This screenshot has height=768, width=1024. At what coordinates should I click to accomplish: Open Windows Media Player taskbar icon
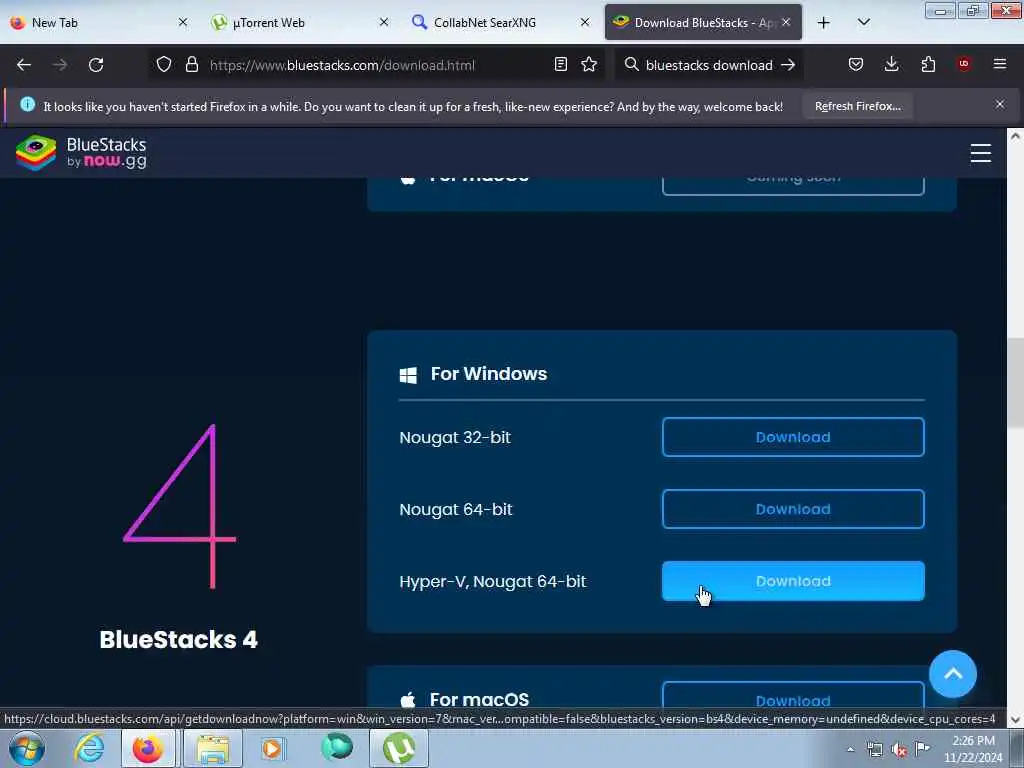tap(273, 748)
